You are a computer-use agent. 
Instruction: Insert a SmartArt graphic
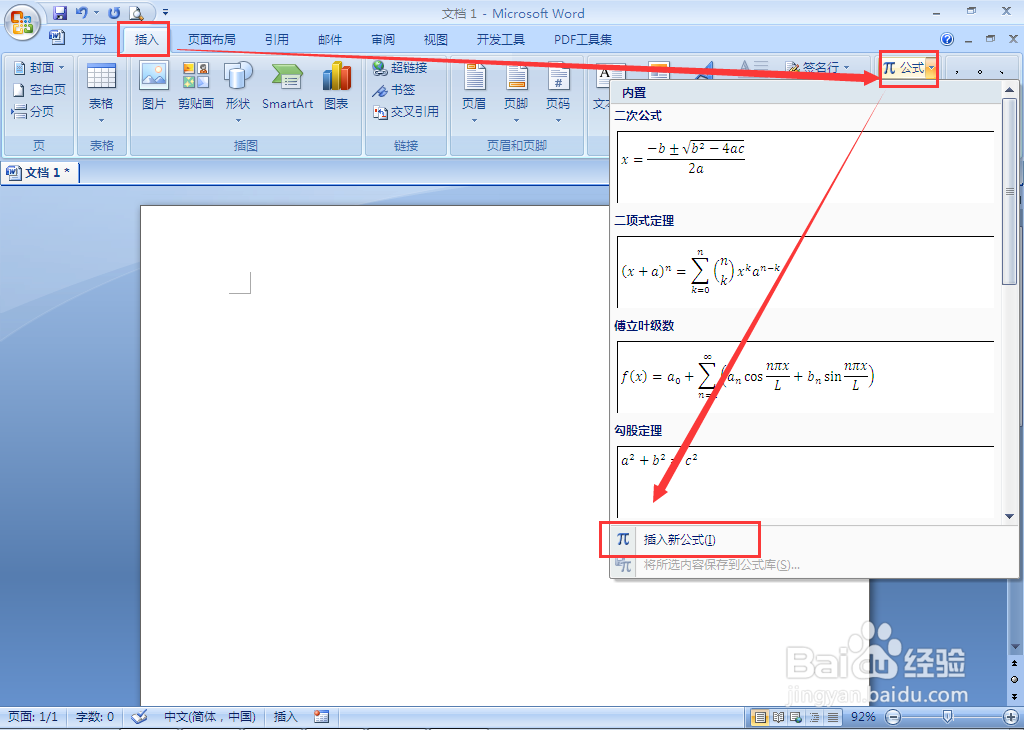pos(287,86)
